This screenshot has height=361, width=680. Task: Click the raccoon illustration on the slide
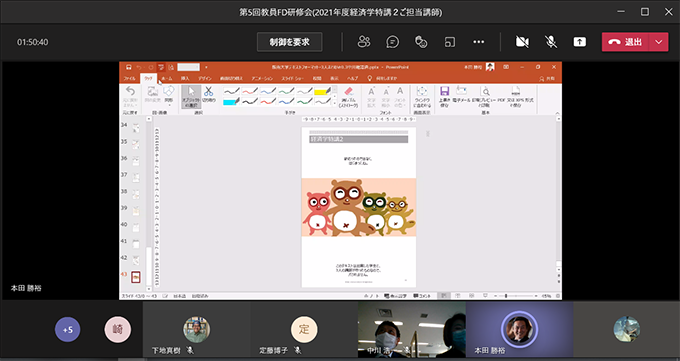coord(359,207)
